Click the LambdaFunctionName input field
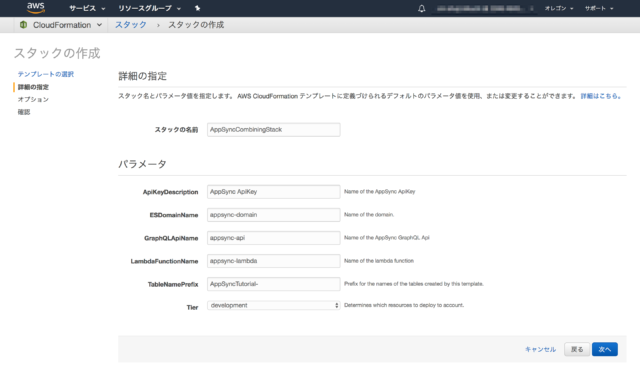The height and width of the screenshot is (366, 640). tap(273, 261)
